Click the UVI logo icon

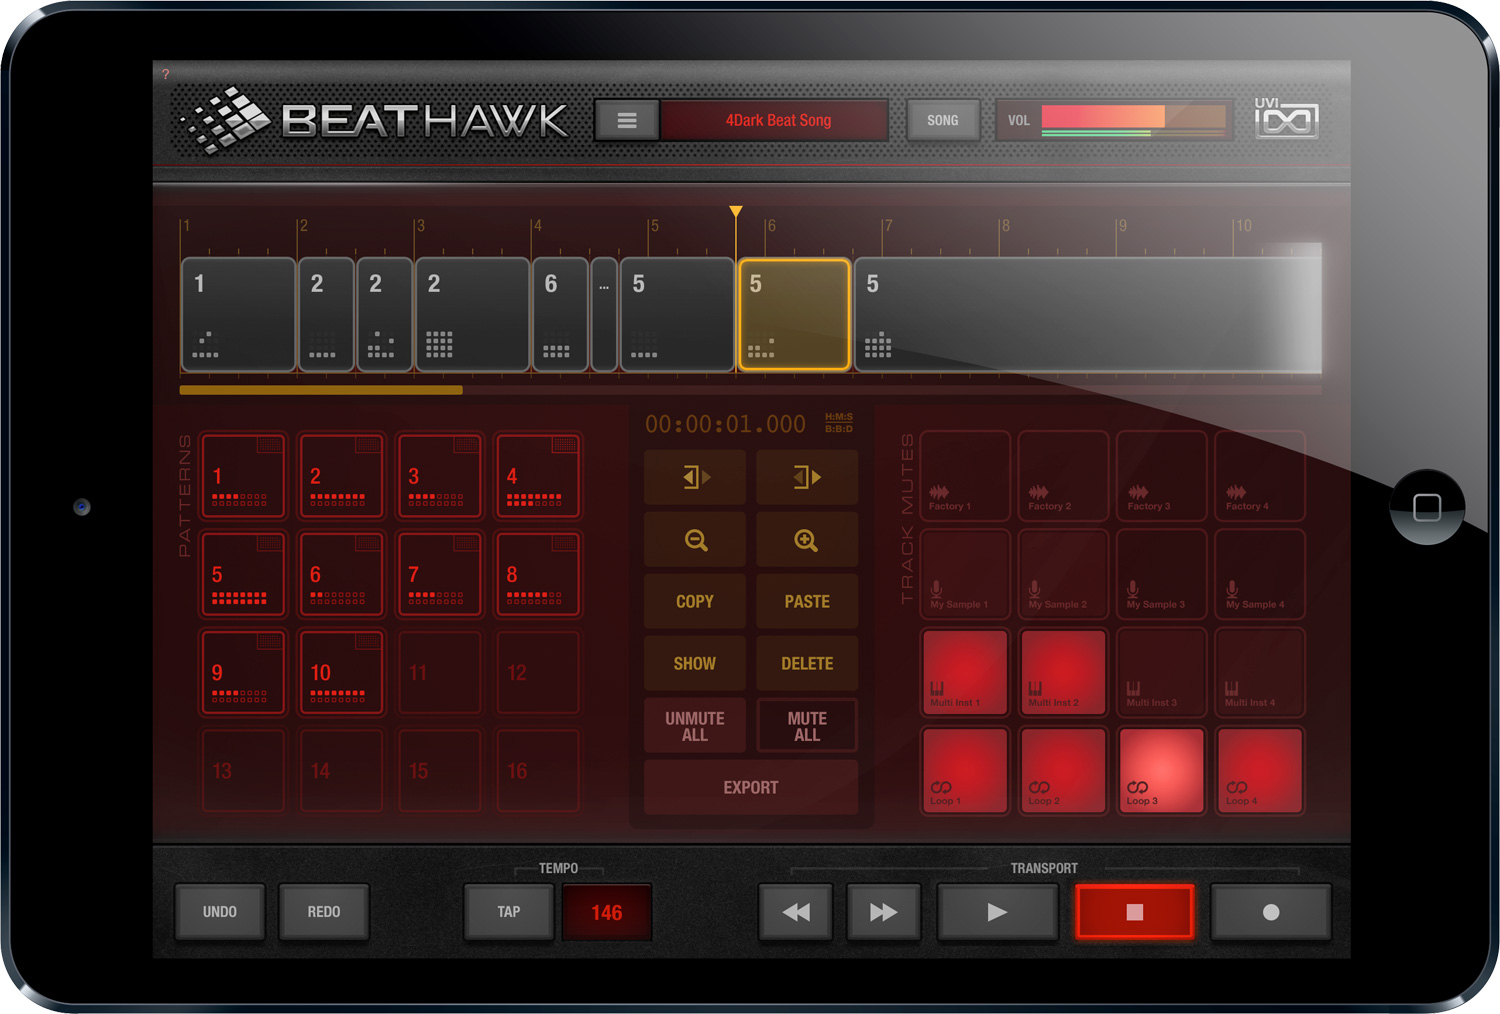1286,118
